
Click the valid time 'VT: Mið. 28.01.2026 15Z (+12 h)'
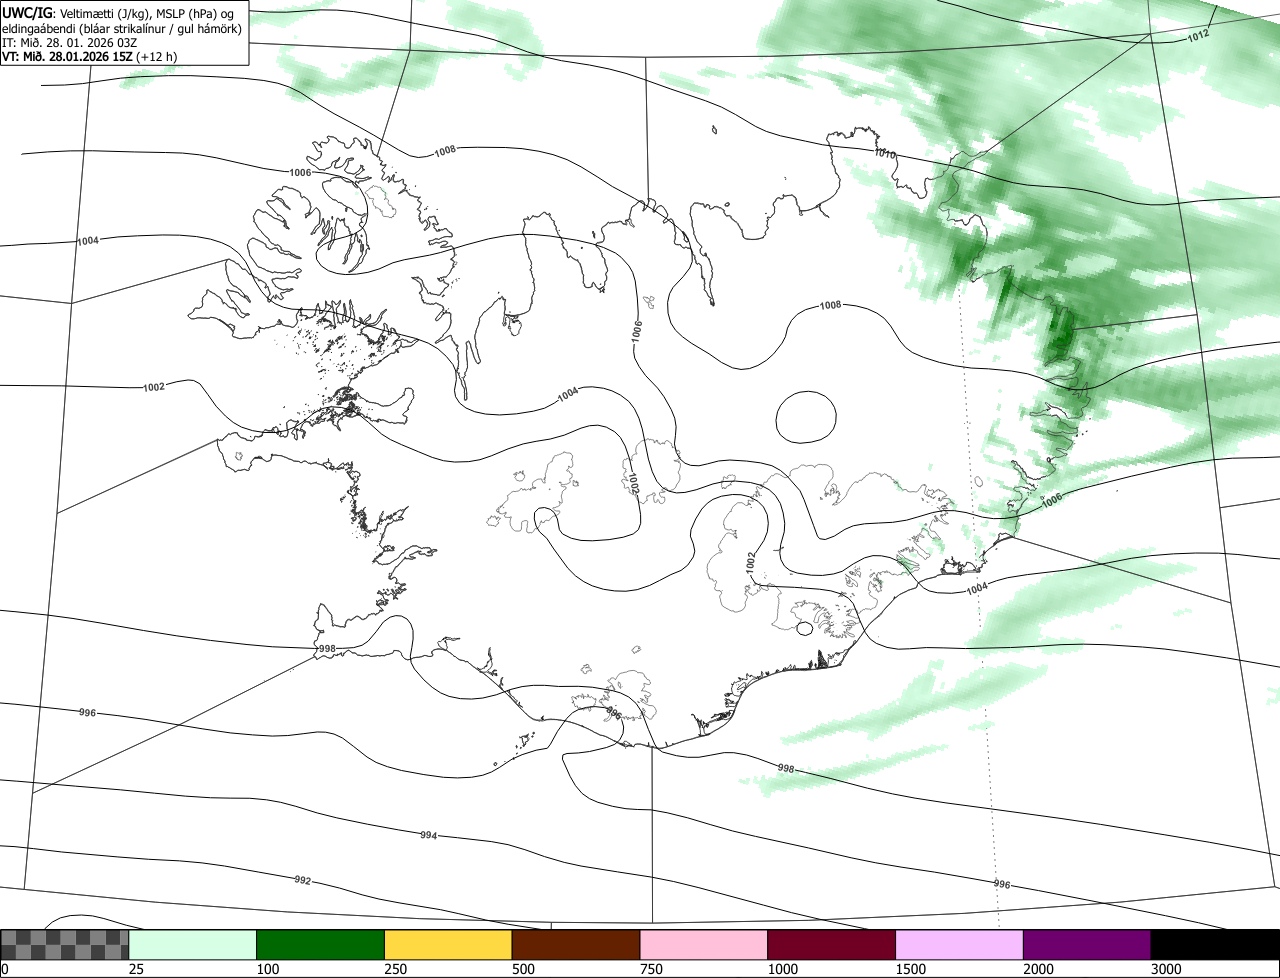90,56
